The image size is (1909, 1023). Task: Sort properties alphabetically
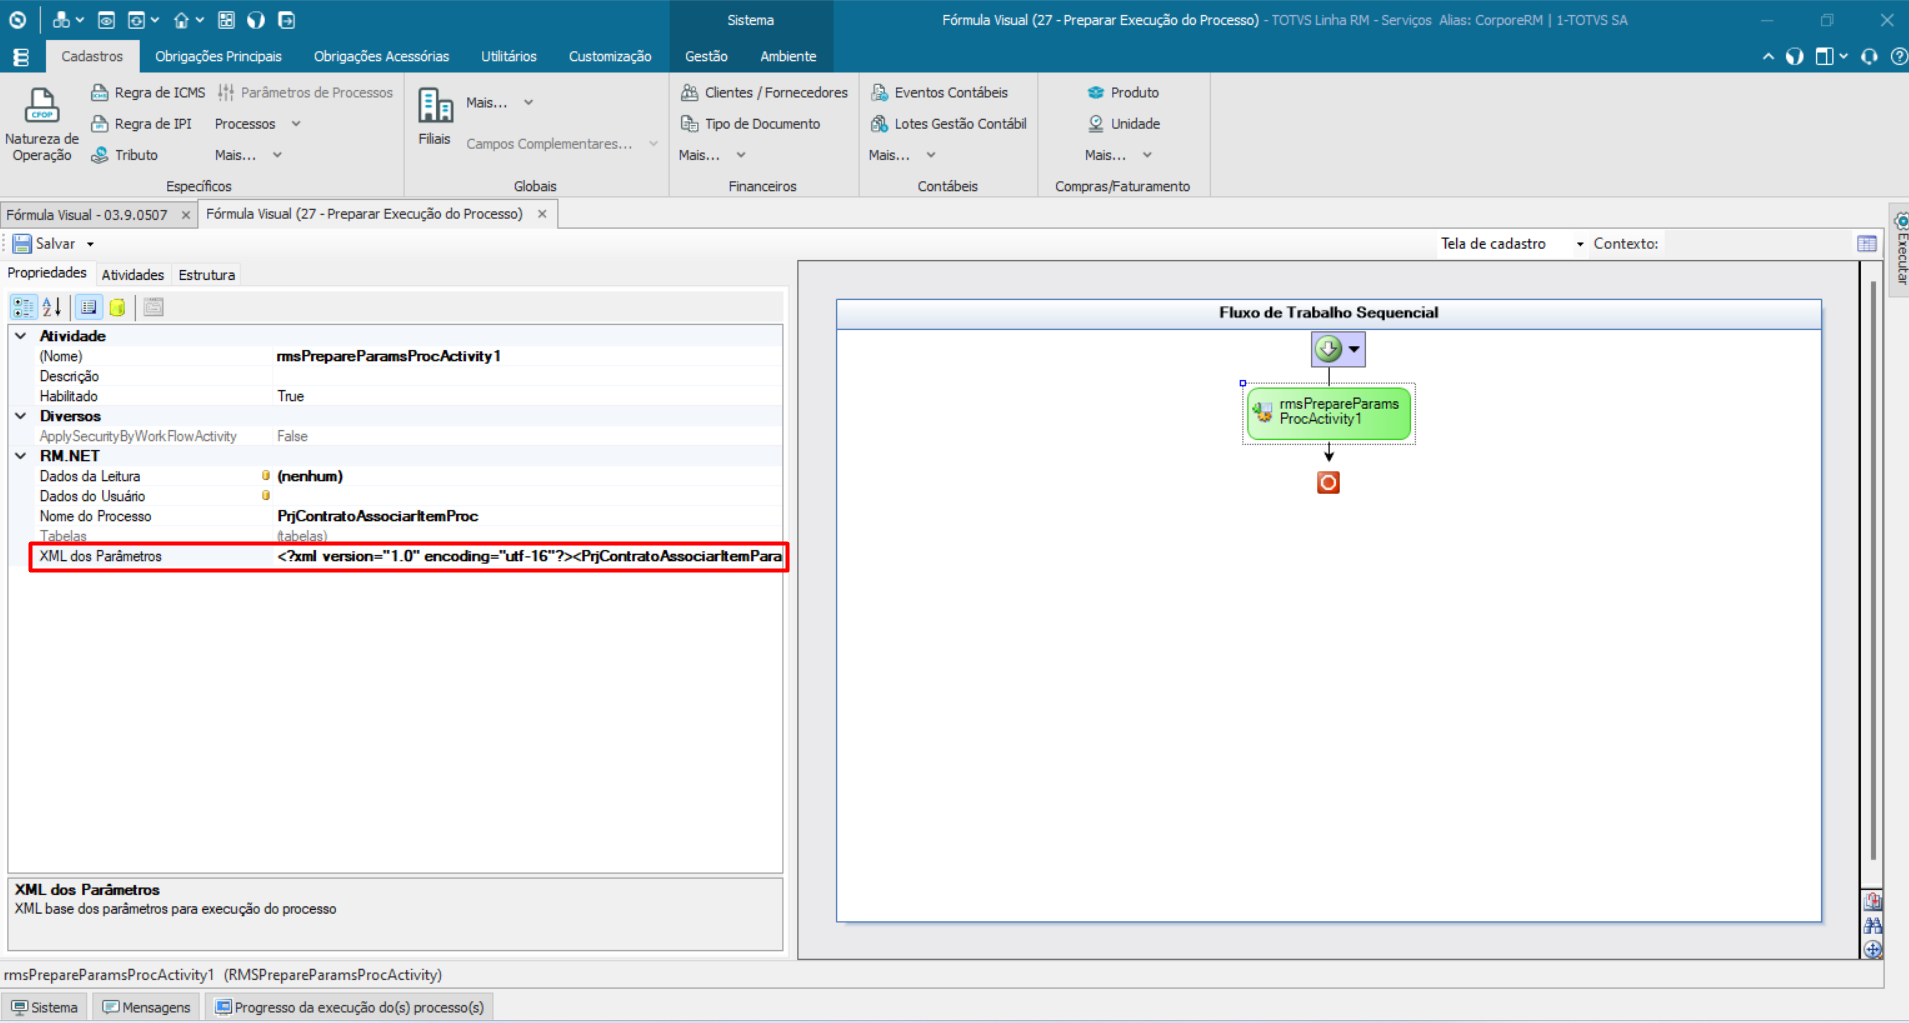(52, 307)
